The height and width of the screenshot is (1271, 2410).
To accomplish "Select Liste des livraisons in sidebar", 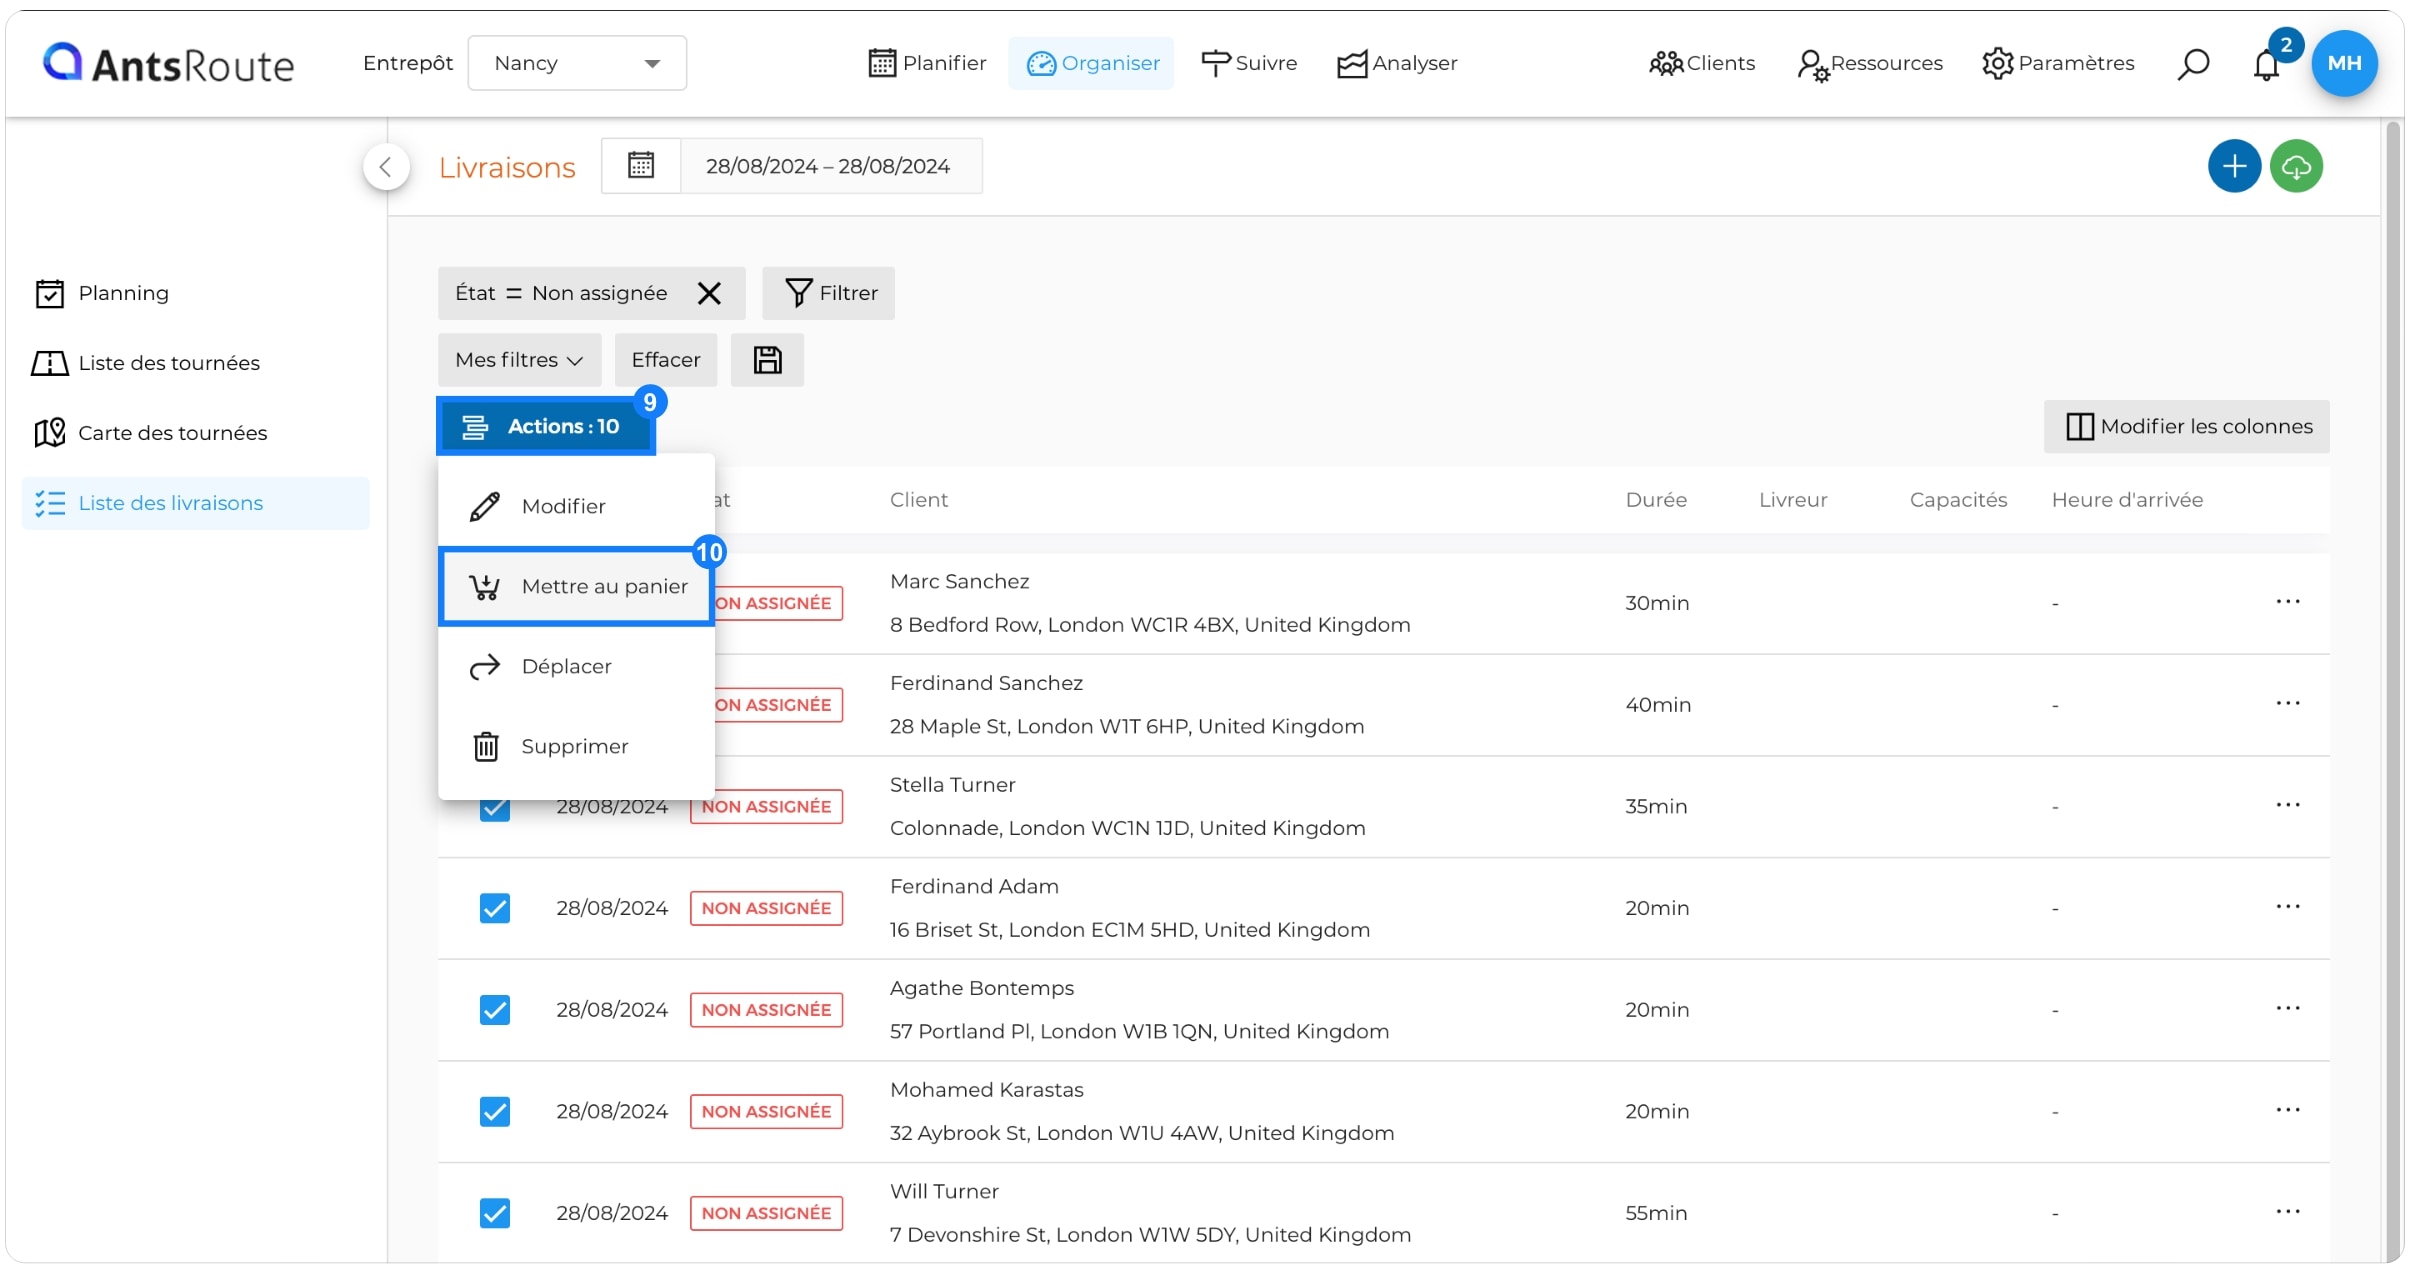I will 196,503.
